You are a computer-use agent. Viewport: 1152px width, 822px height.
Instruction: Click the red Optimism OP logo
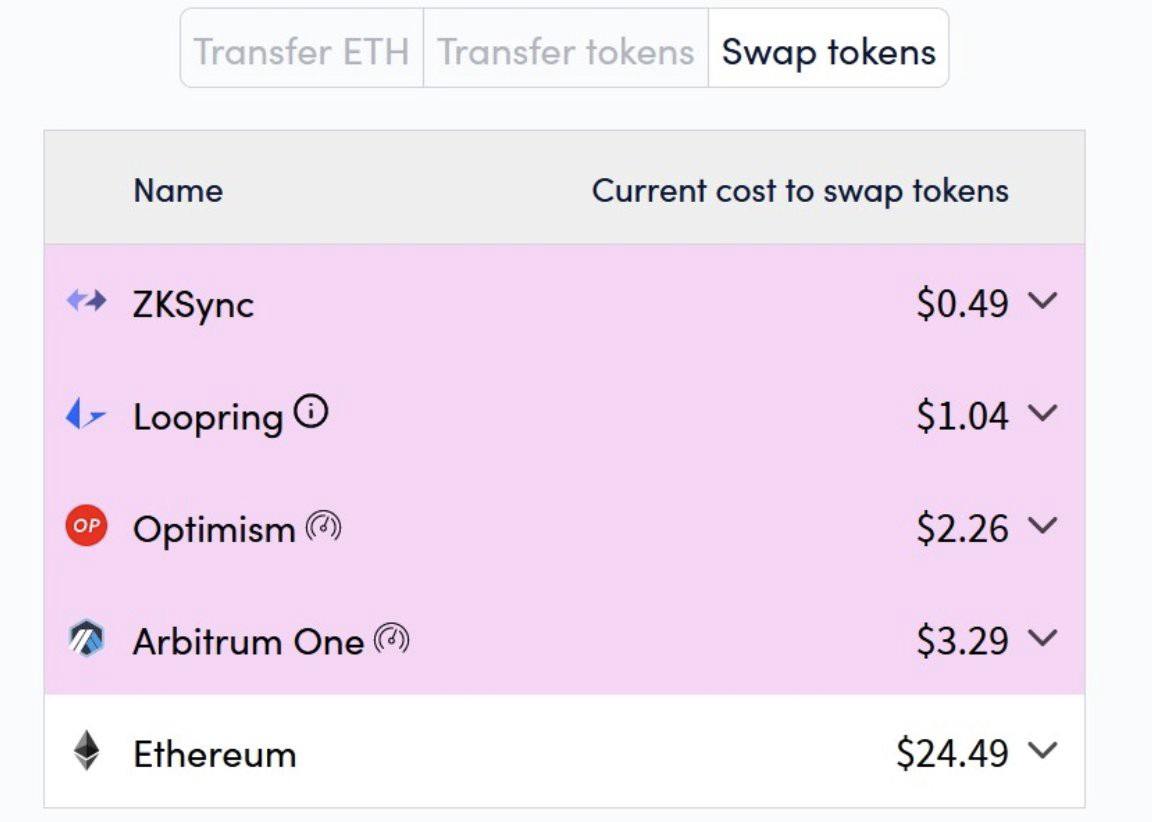click(x=87, y=526)
